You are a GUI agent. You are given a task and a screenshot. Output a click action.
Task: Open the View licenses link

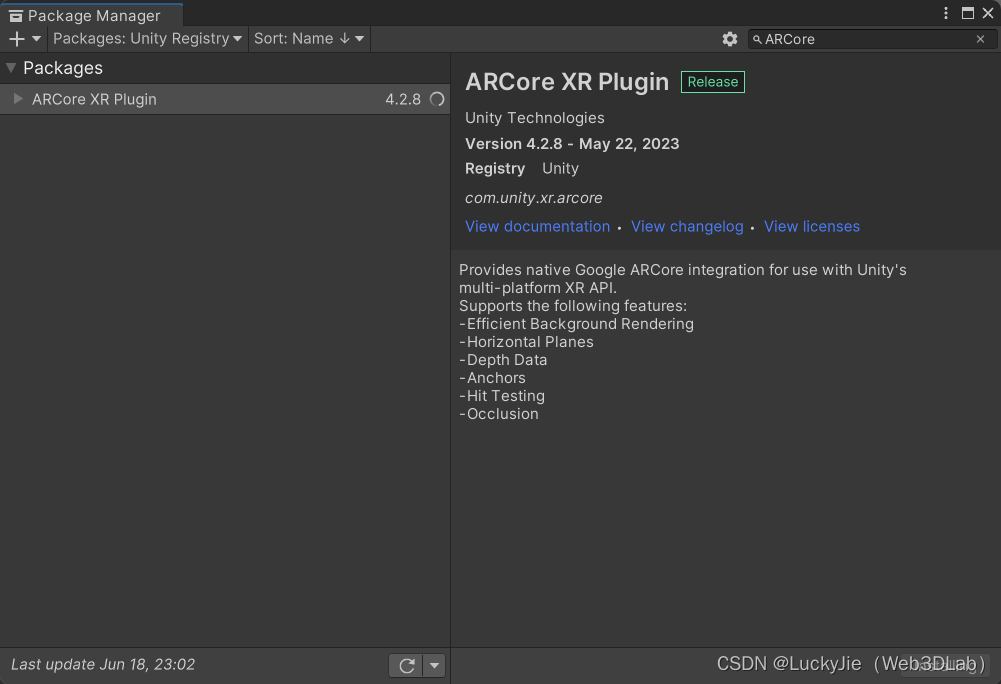[x=811, y=226]
